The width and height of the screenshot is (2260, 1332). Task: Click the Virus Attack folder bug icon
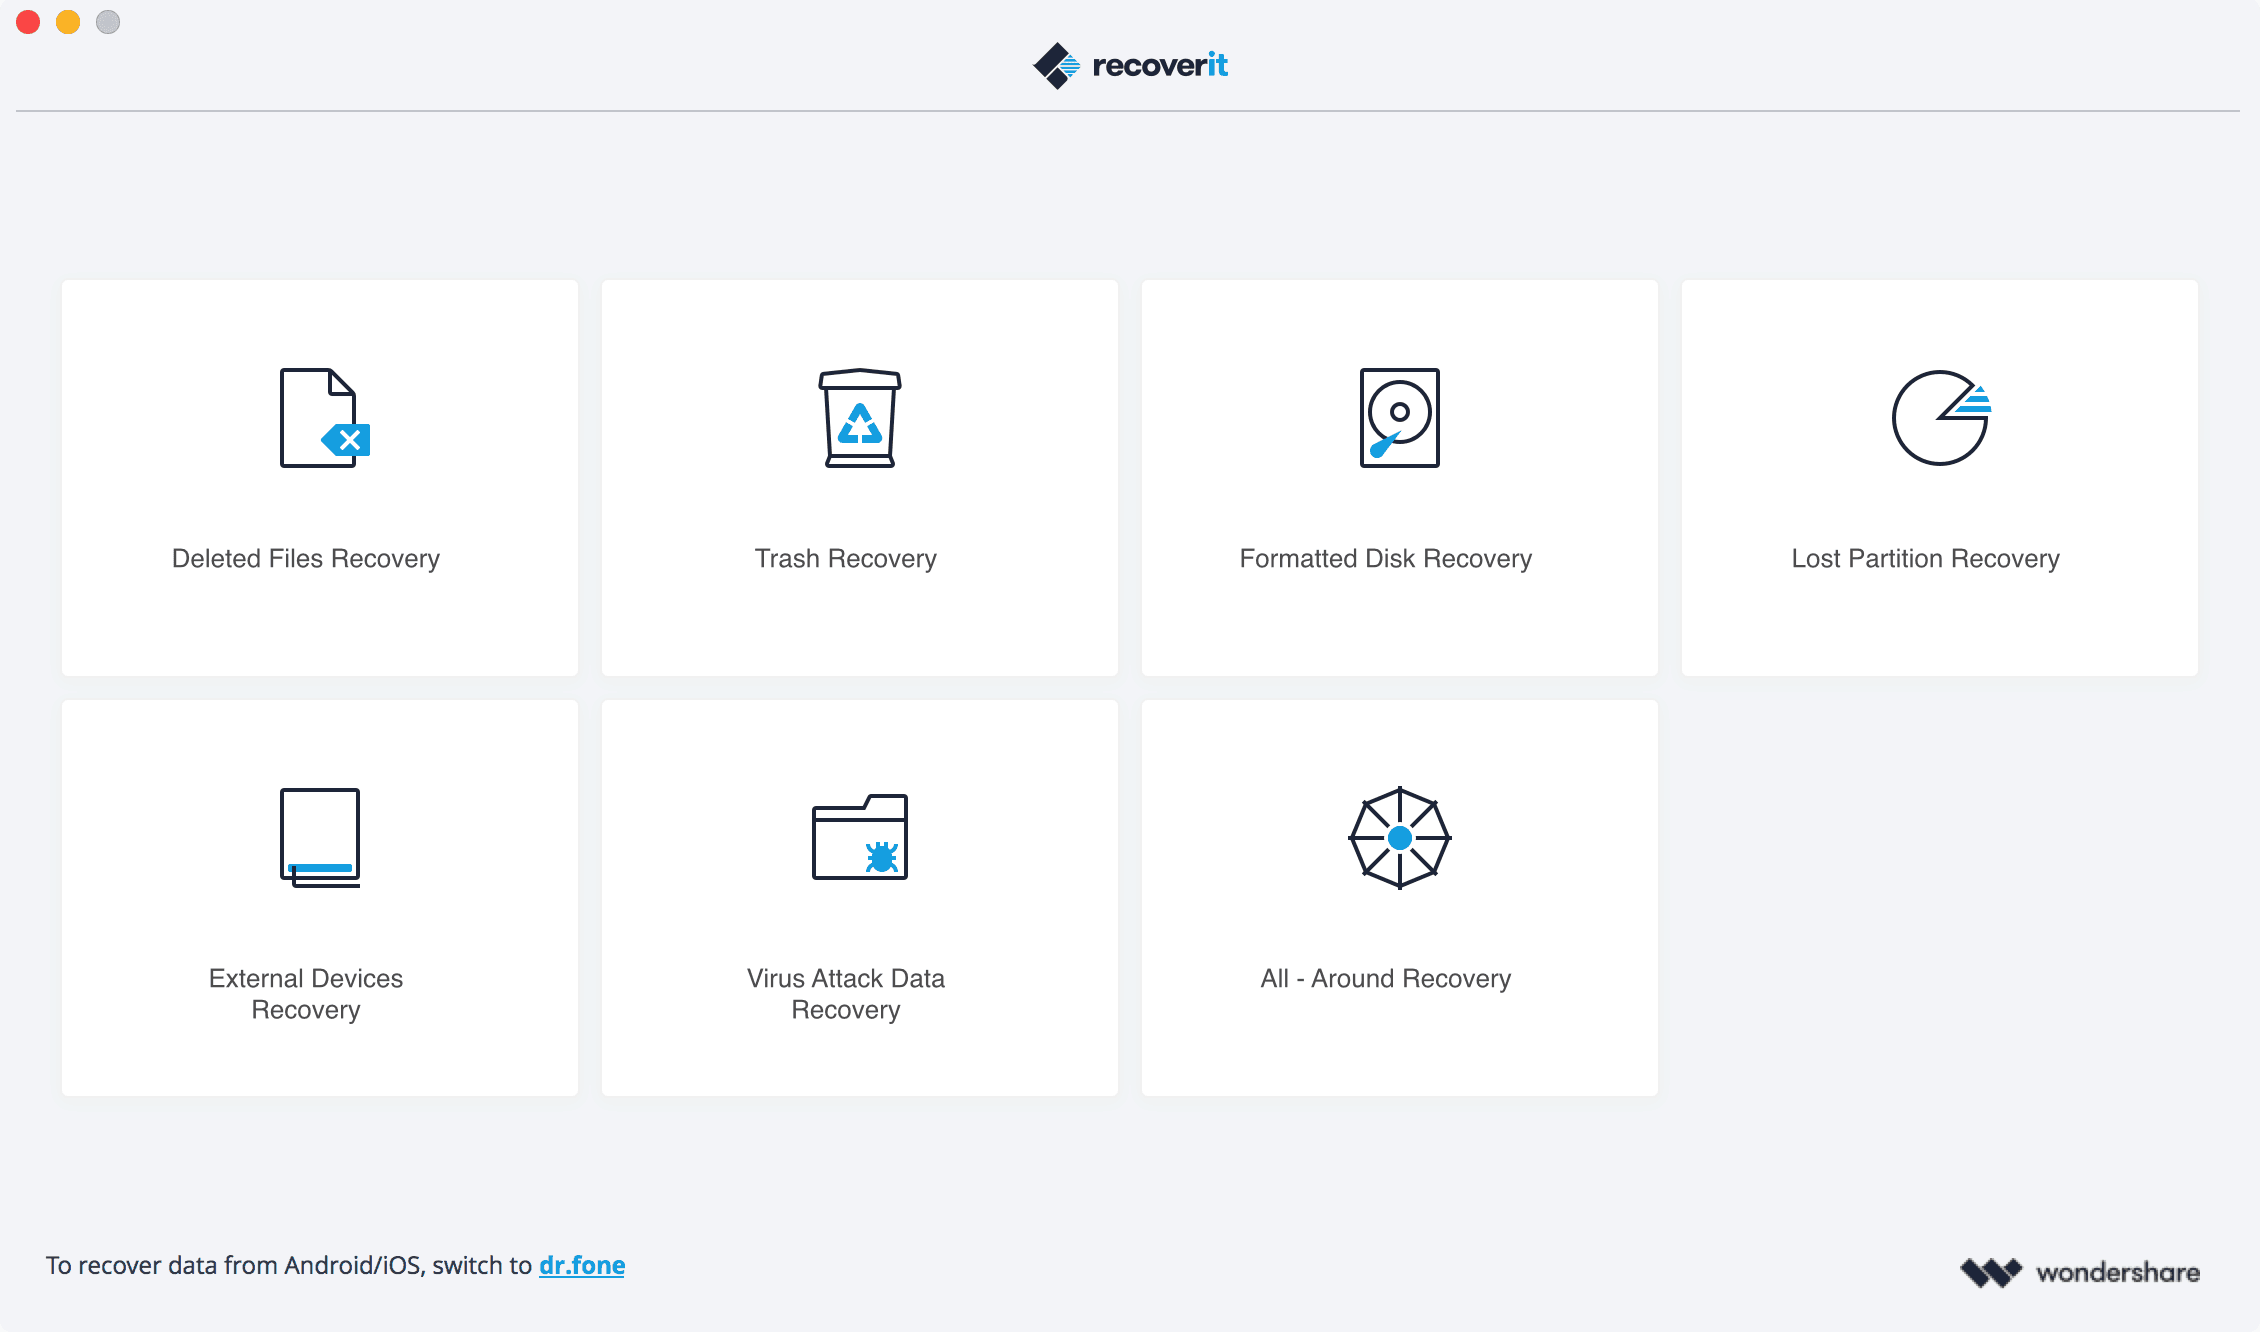click(860, 837)
